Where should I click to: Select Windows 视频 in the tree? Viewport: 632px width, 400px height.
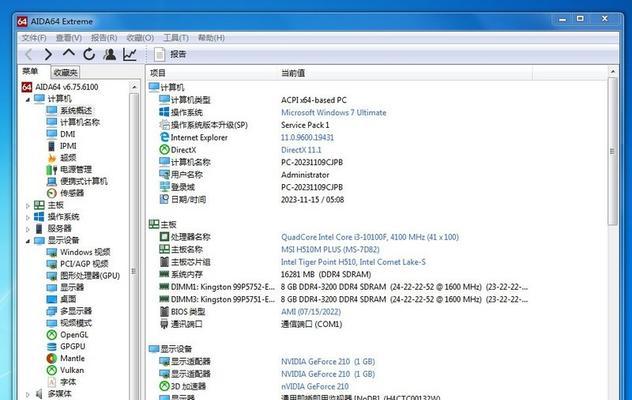coord(85,252)
